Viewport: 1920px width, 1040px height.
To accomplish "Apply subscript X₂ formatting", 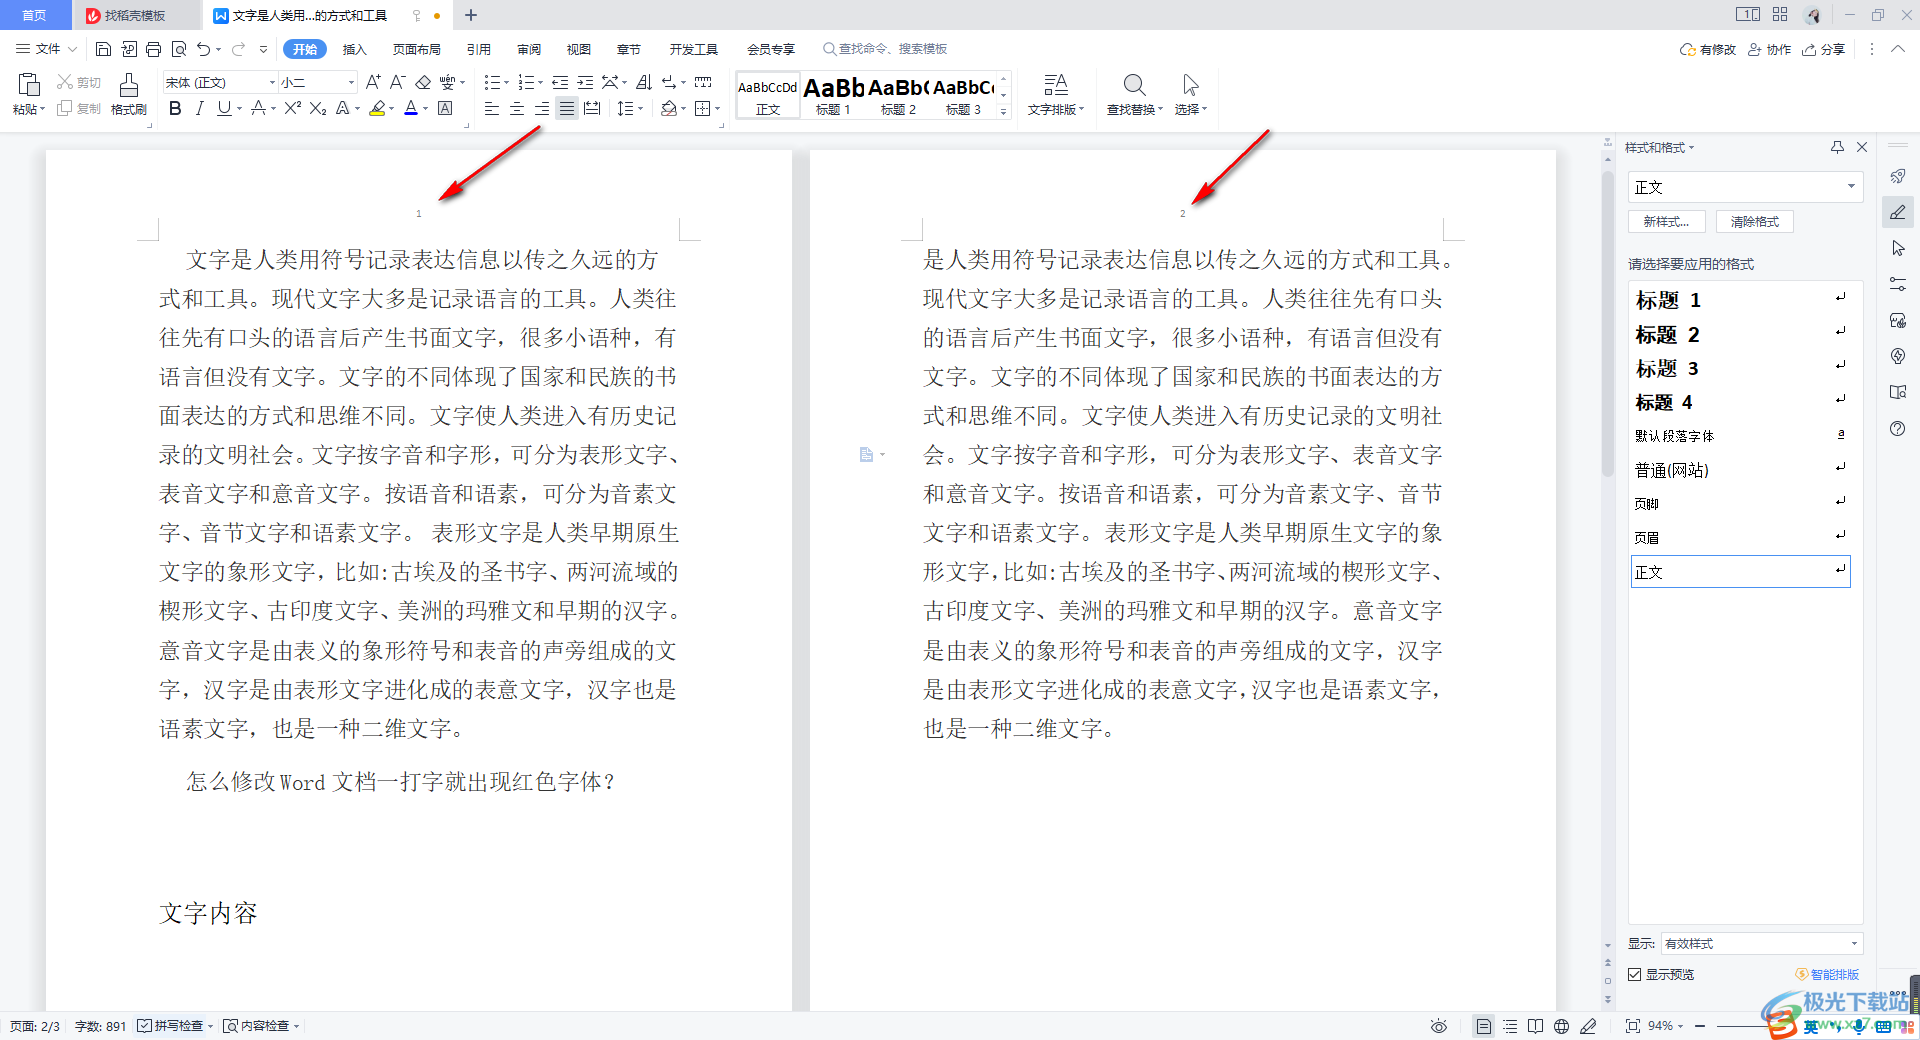I will [317, 108].
